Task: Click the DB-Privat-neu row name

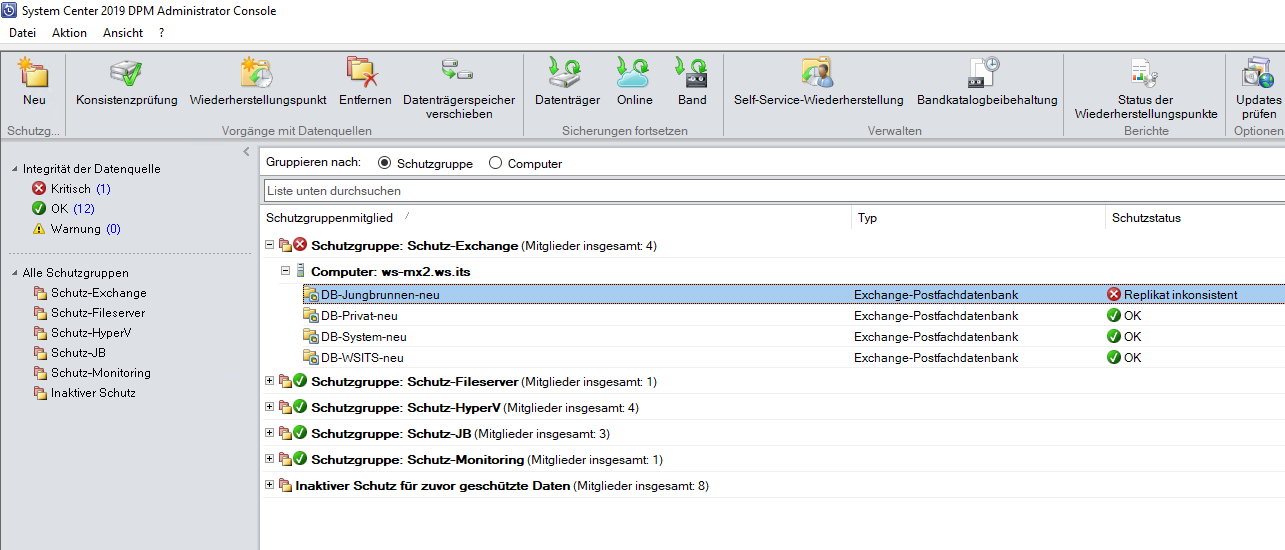Action: coord(359,316)
